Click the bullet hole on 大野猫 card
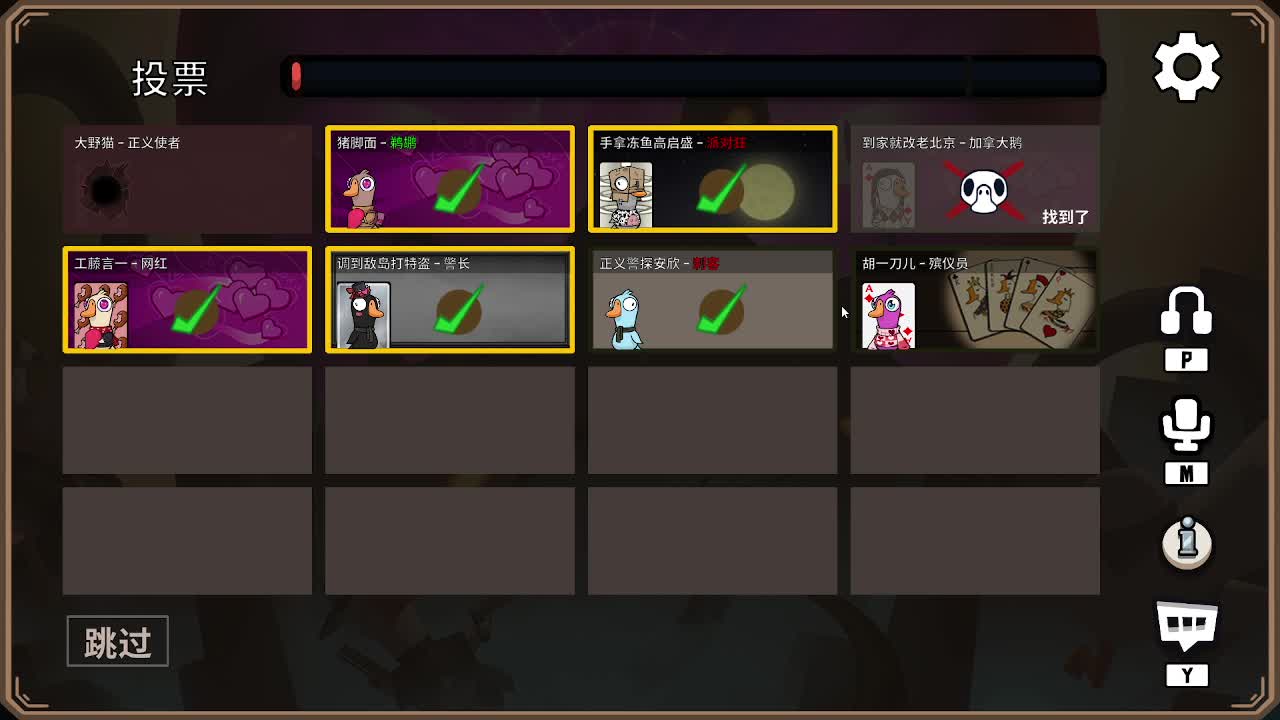Image resolution: width=1280 pixels, height=720 pixels. [x=105, y=190]
